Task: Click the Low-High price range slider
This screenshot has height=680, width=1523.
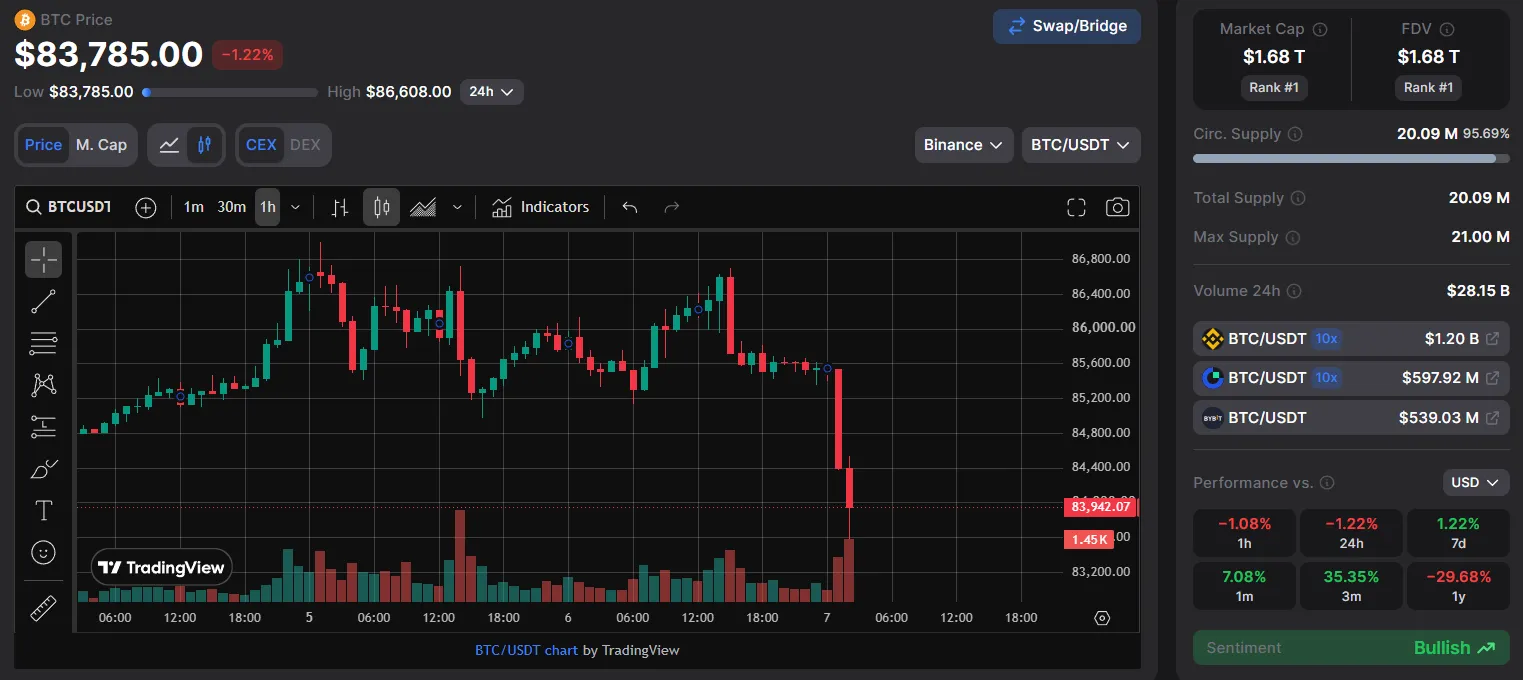Action: (x=229, y=92)
